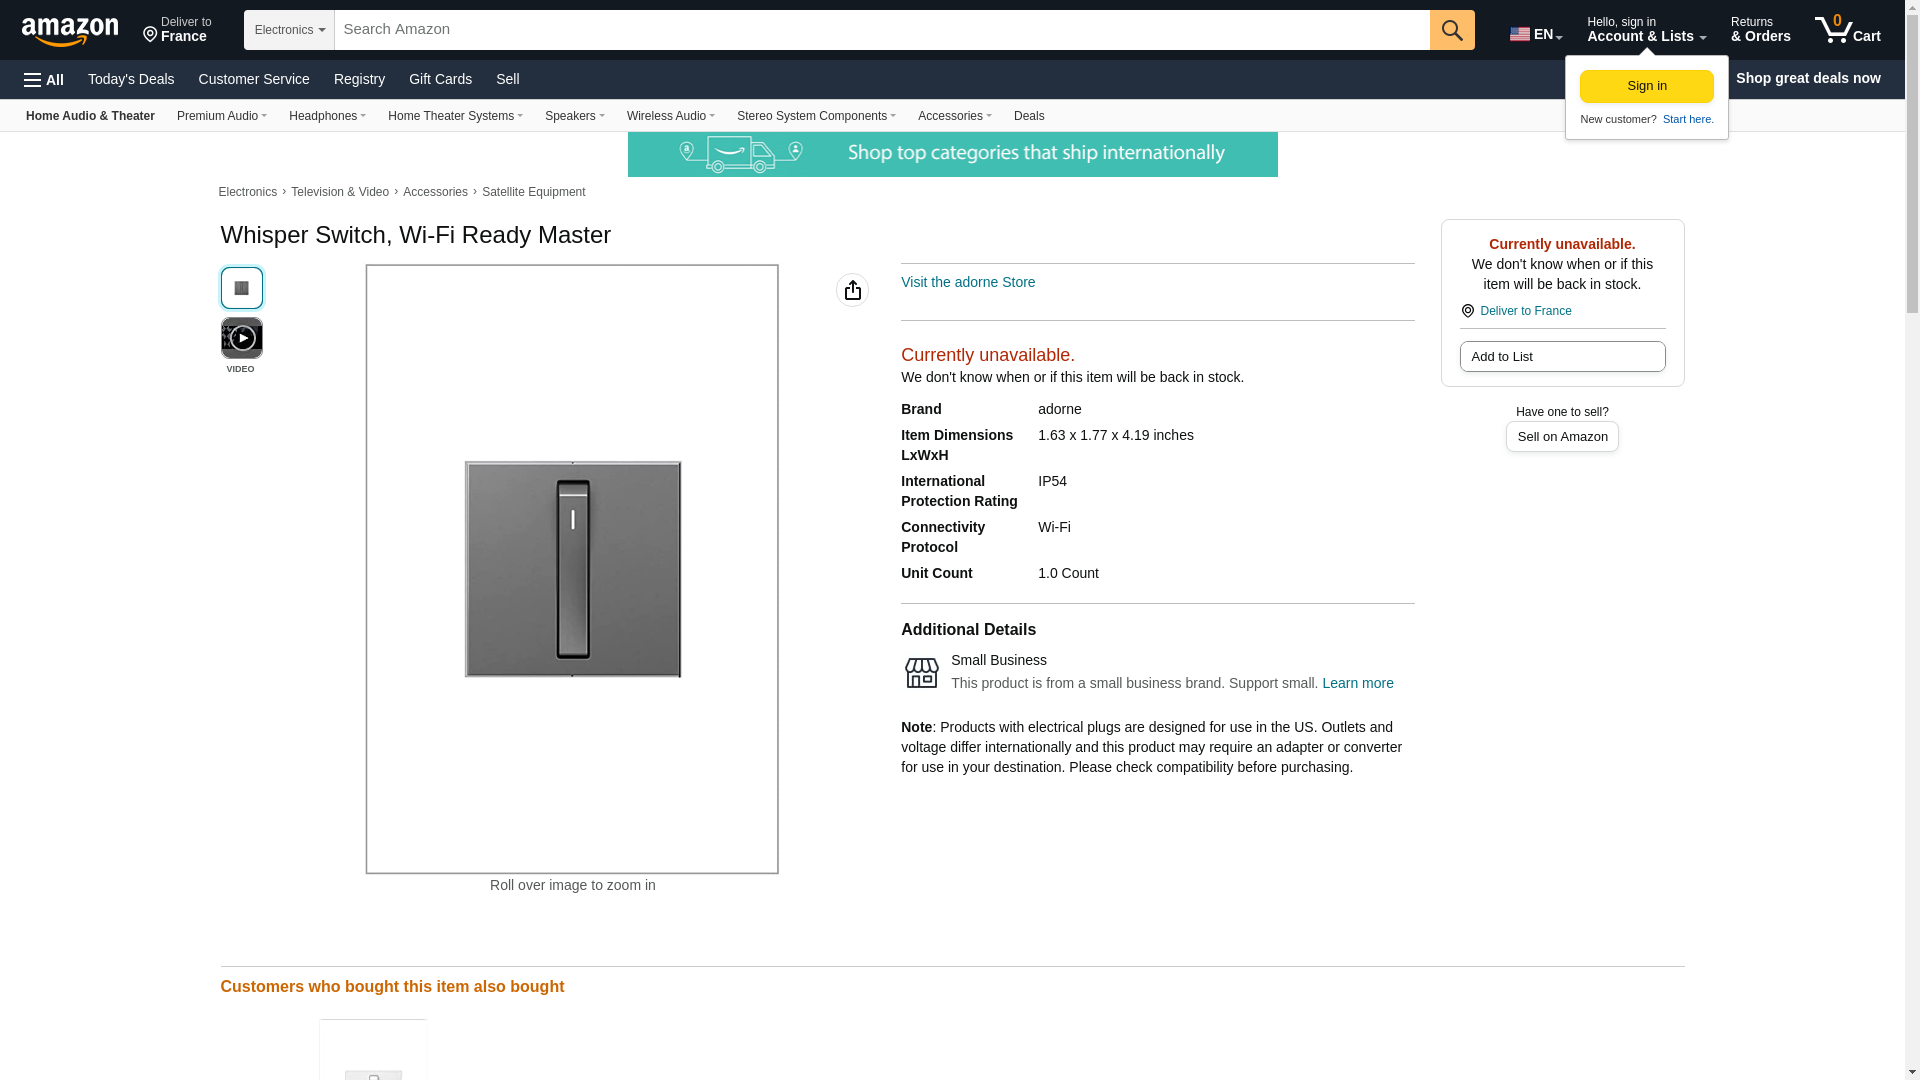
Task: Open the Satellite Equipment breadcrumb link
Action: 533,192
